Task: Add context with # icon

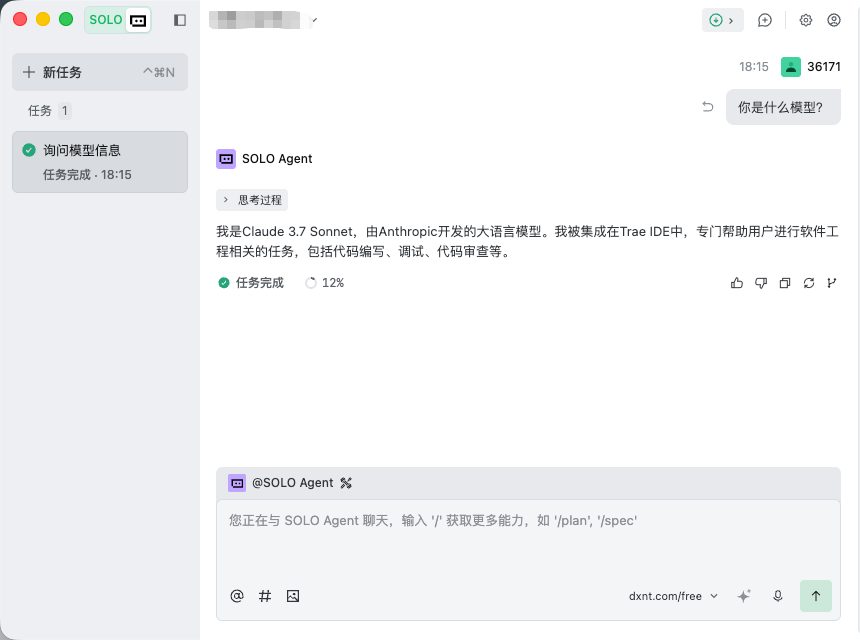Action: [265, 596]
